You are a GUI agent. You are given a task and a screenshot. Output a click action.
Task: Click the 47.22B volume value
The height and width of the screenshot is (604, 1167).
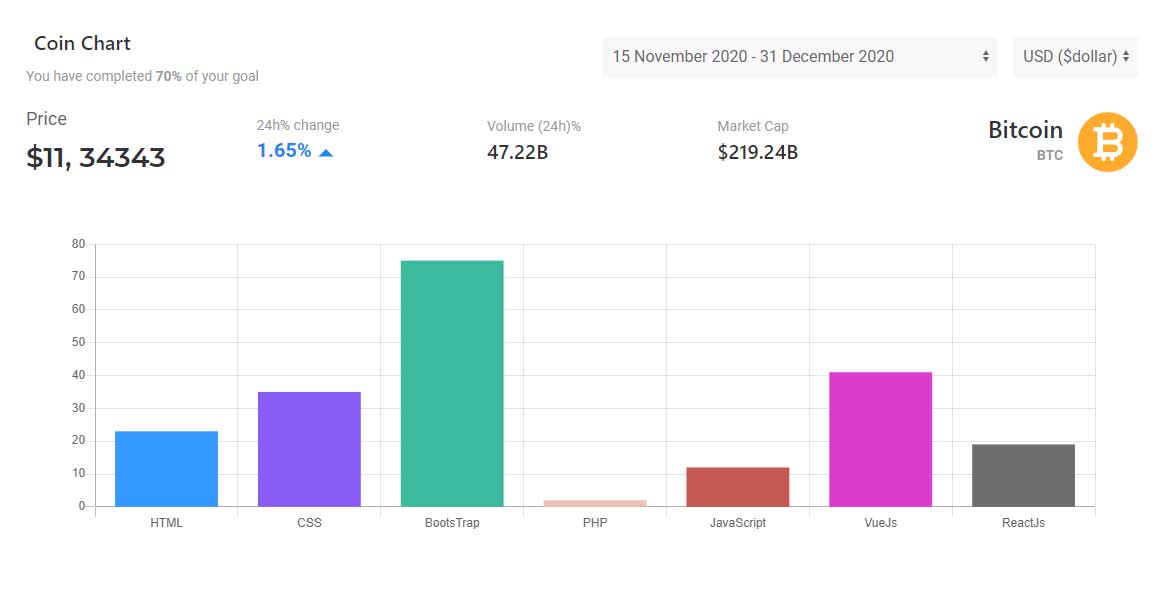[517, 152]
